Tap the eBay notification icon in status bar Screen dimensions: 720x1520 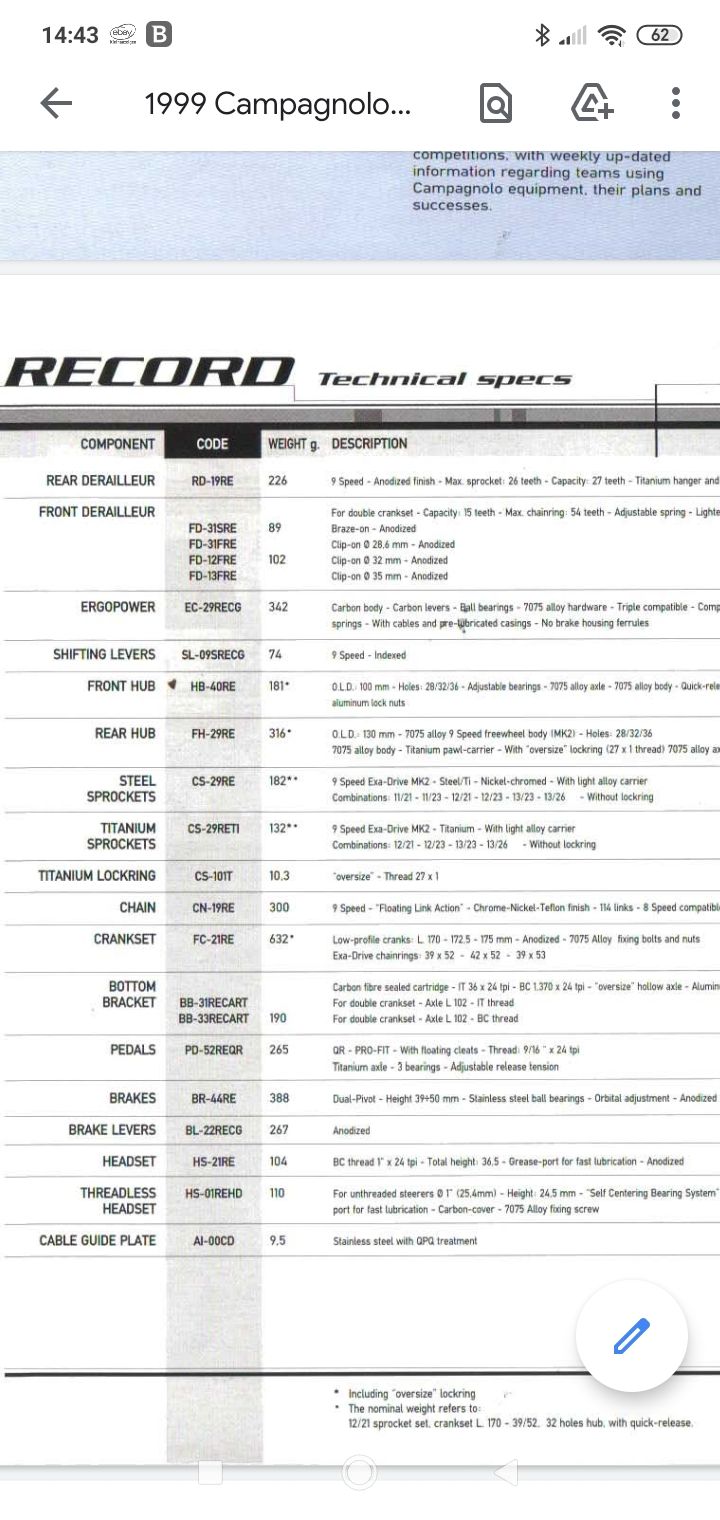pyautogui.click(x=122, y=34)
